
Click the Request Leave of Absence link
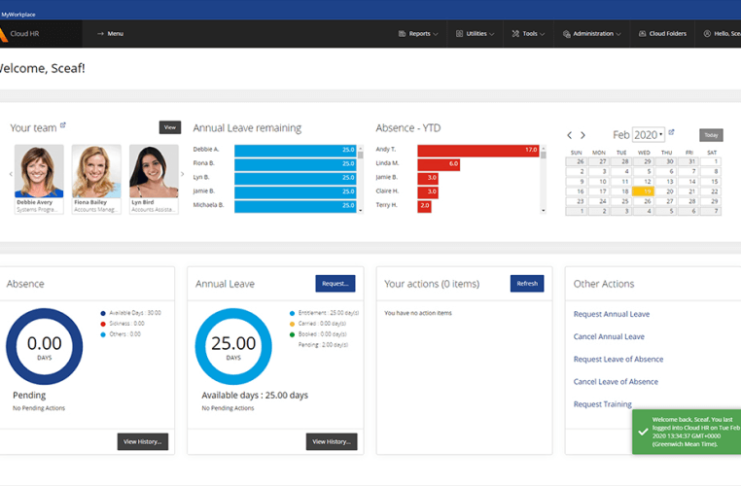(x=618, y=359)
